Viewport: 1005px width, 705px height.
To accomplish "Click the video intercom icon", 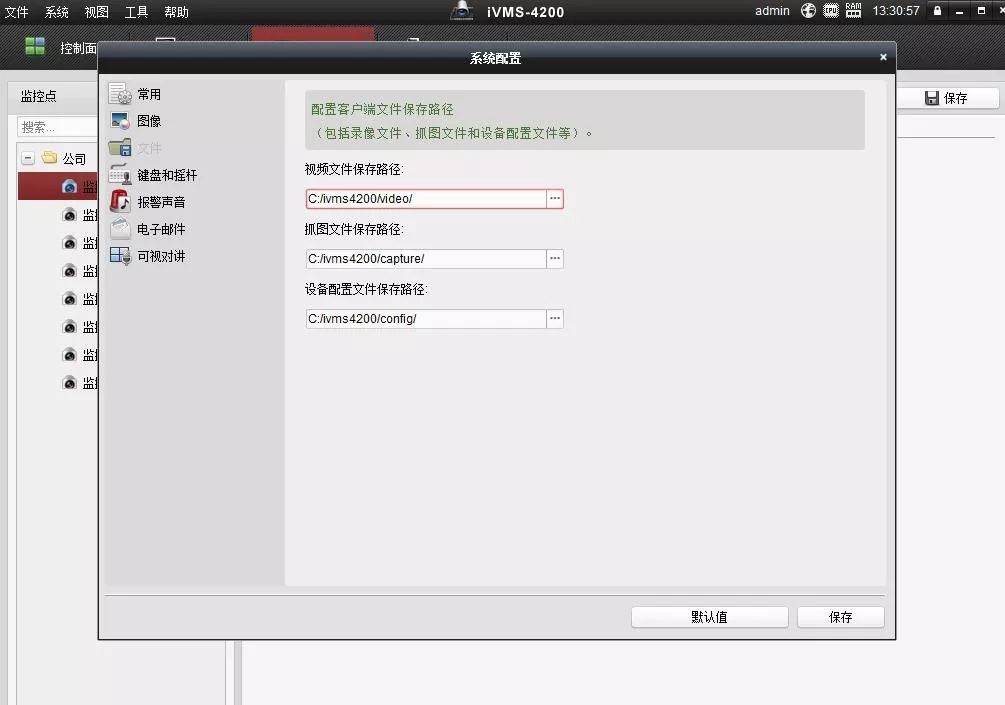I will click(120, 256).
